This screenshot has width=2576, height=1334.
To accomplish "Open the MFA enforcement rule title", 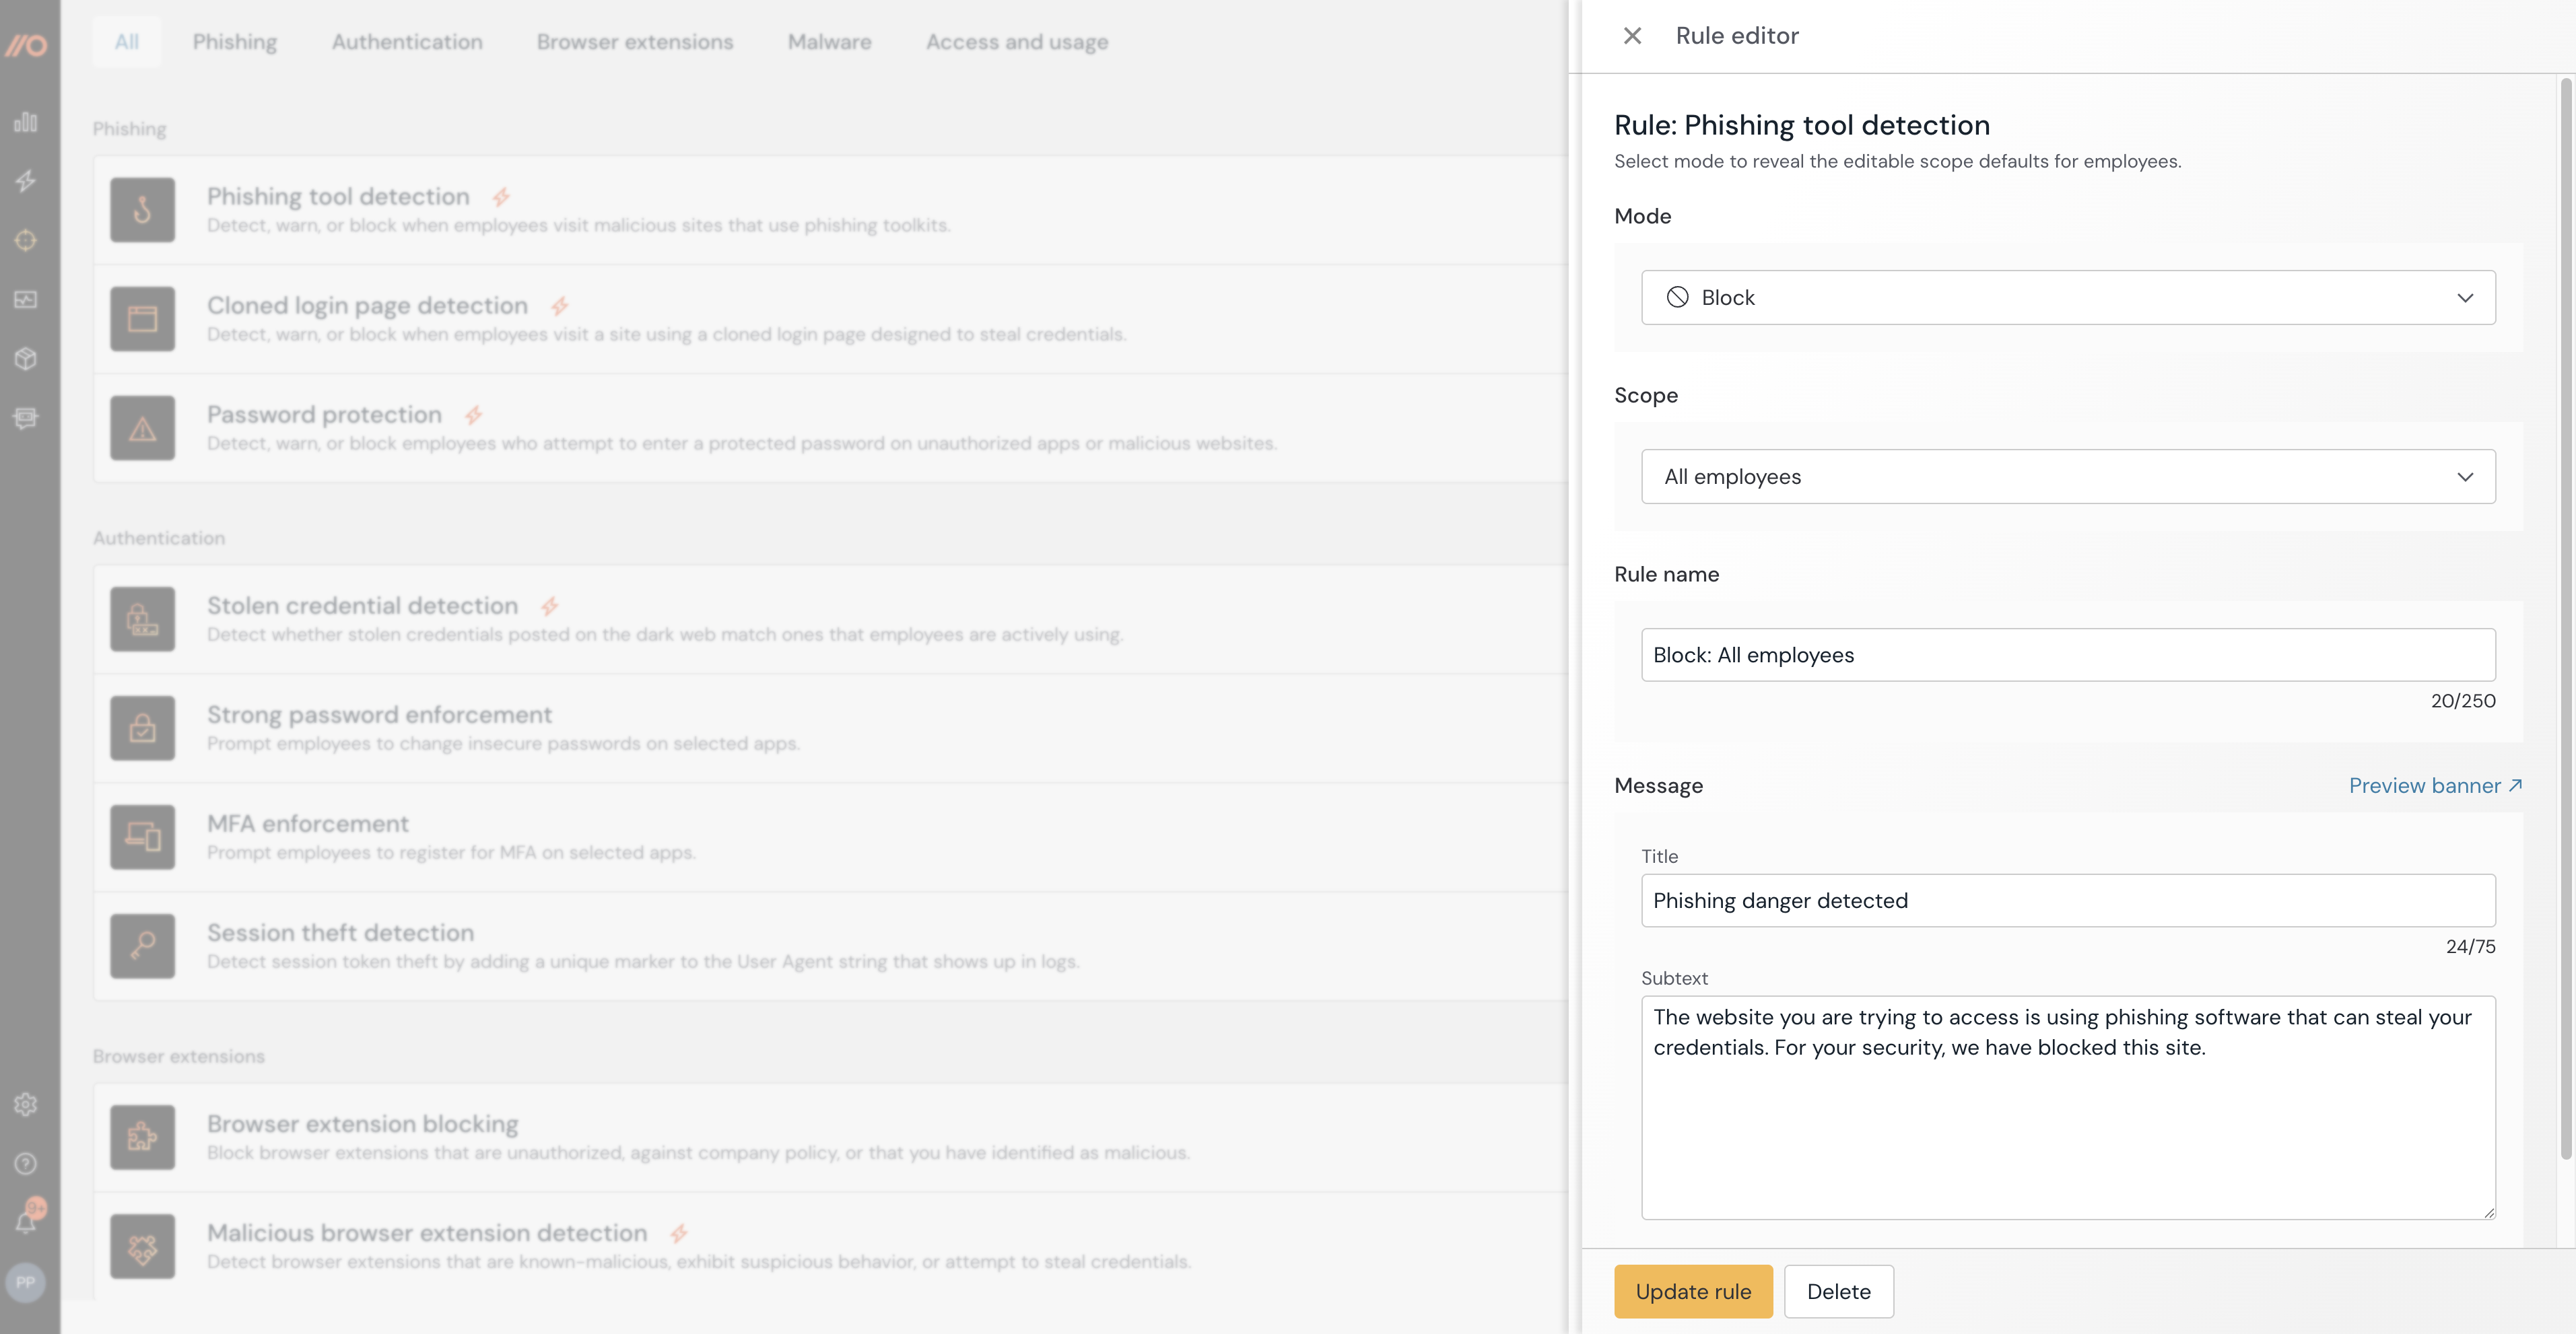I will click(x=308, y=823).
